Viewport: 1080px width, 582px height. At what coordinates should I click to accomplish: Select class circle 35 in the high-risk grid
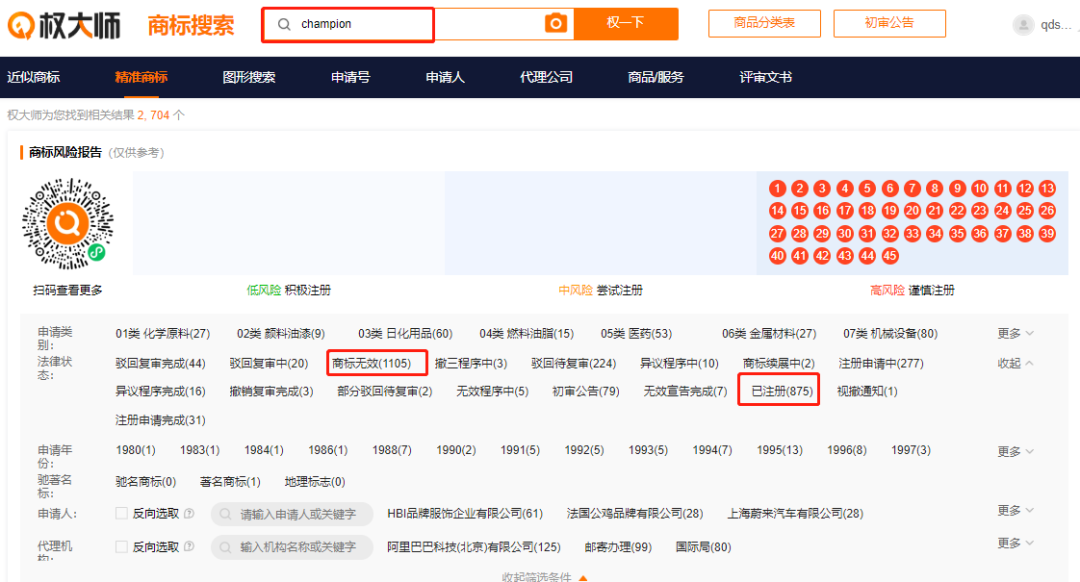(957, 233)
